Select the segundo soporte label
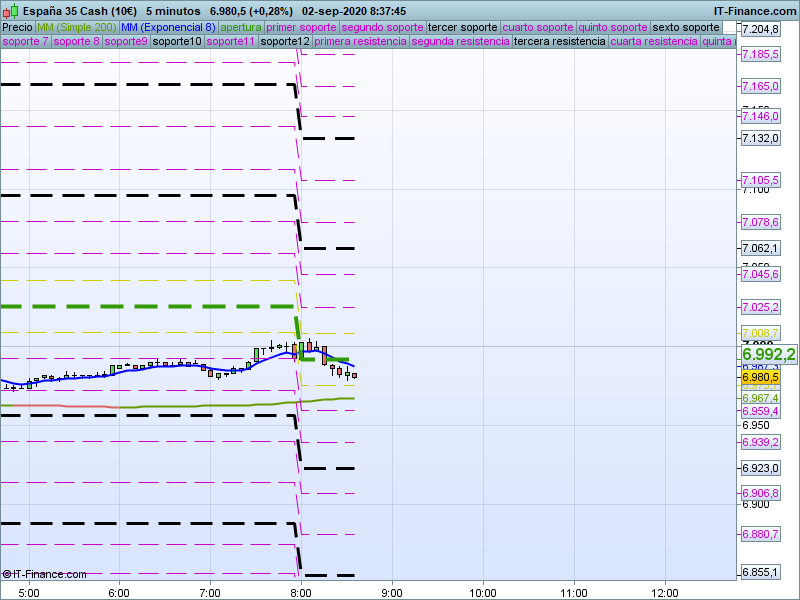The width and height of the screenshot is (800, 600). pyautogui.click(x=382, y=28)
